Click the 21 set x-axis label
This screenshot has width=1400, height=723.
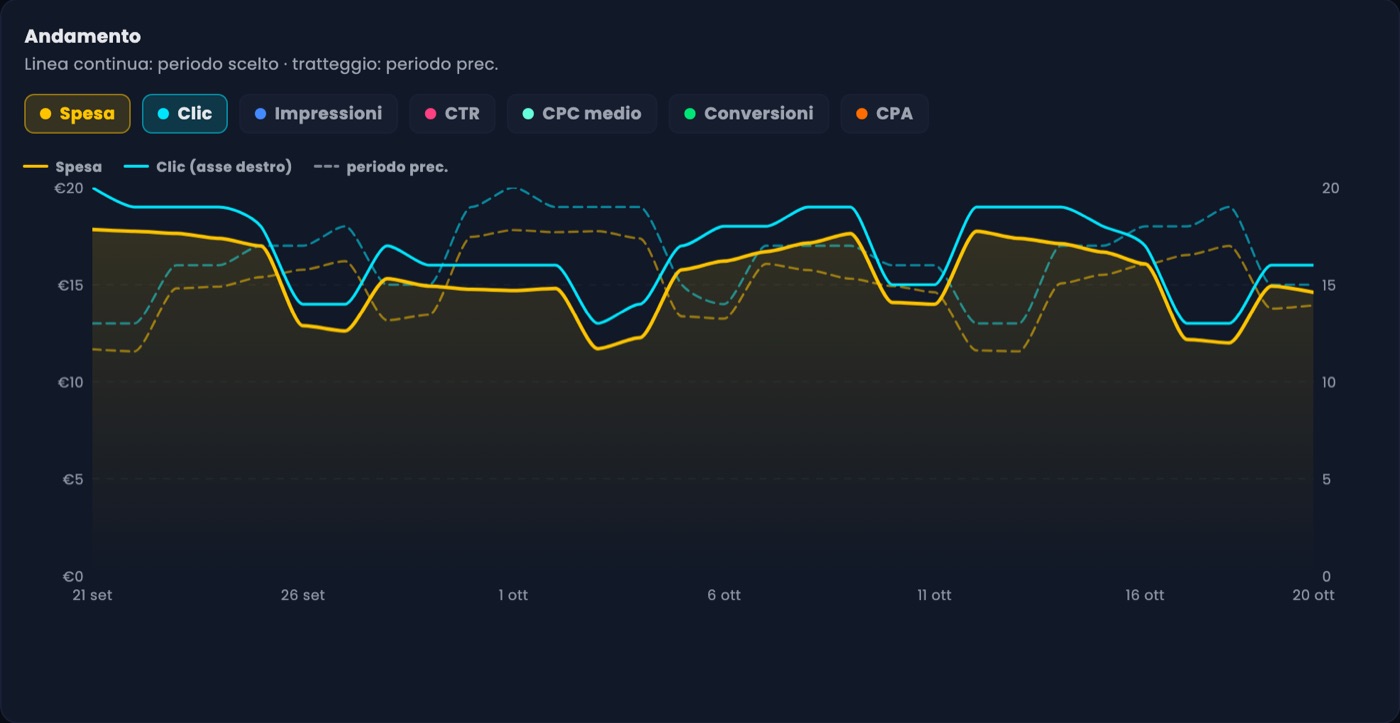pos(93,595)
